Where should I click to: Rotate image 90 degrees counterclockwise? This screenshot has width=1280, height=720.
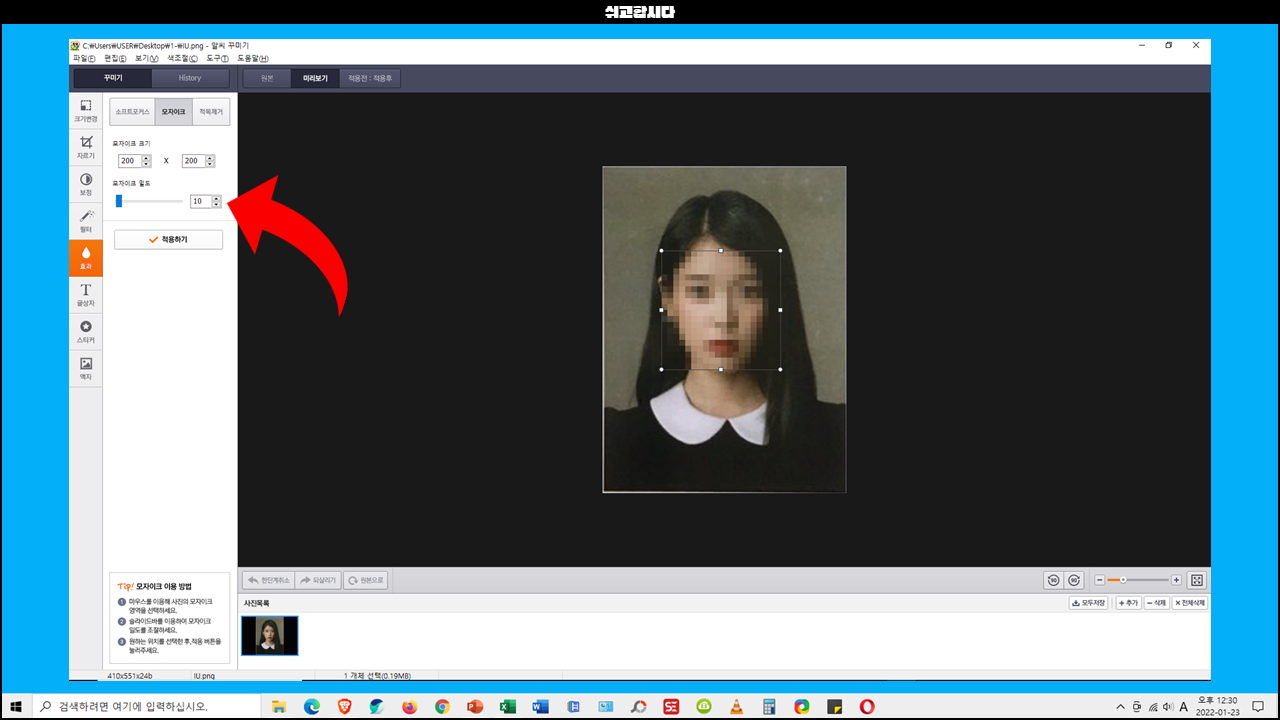point(1053,580)
